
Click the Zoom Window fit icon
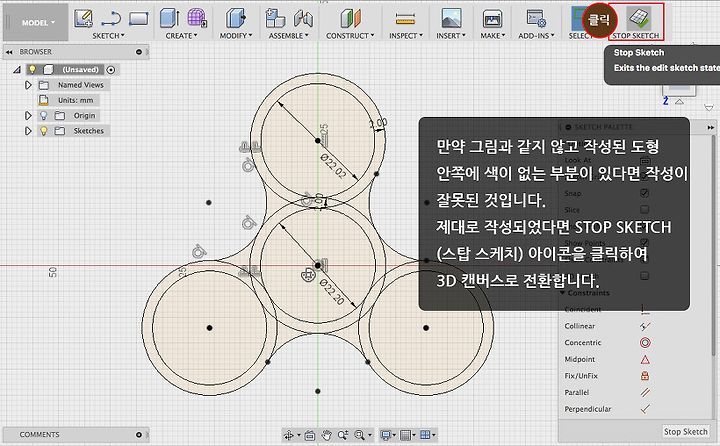coord(359,435)
